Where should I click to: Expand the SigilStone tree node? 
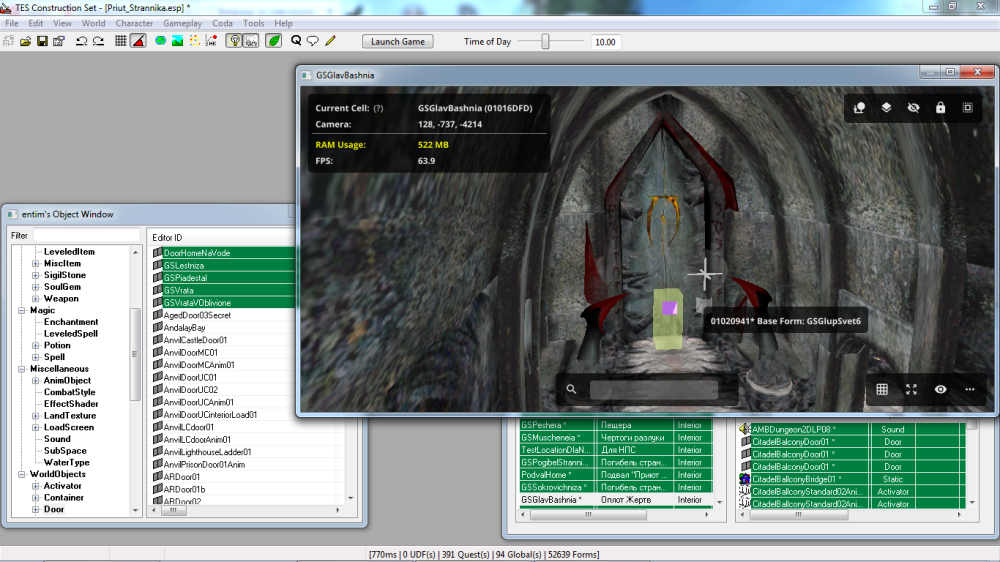coord(36,276)
